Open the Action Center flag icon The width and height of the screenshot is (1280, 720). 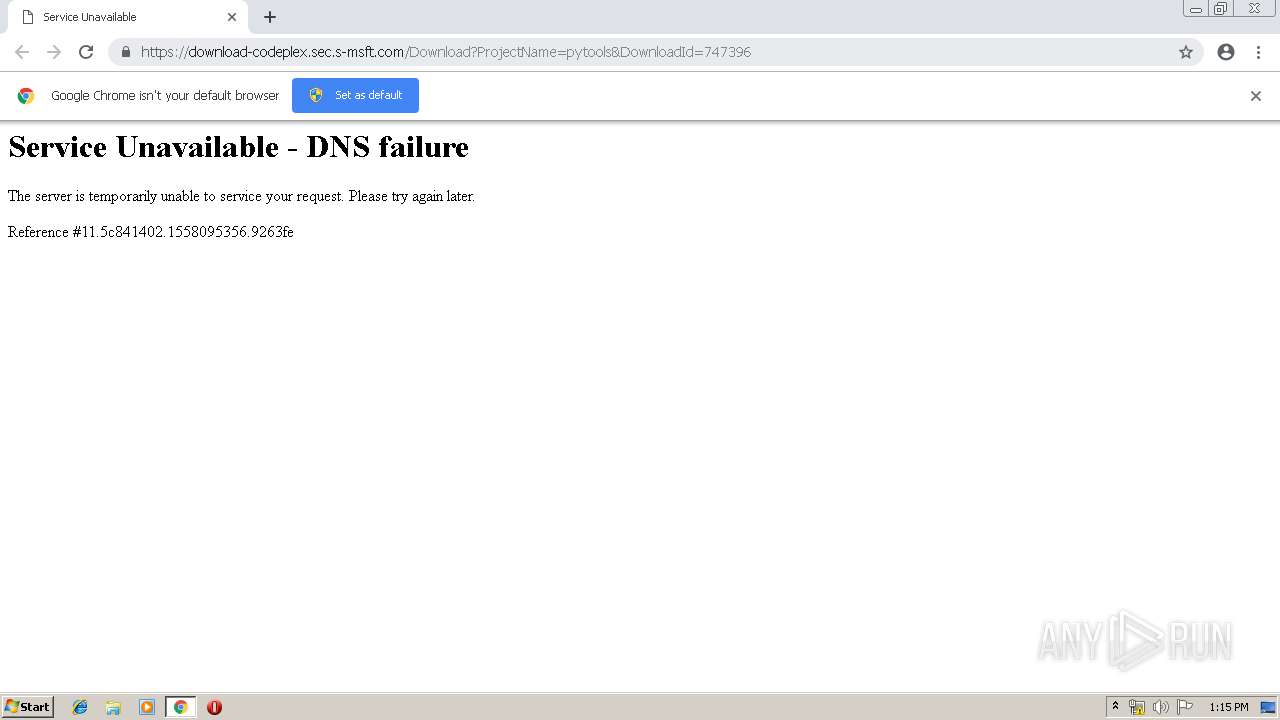pyautogui.click(x=1185, y=707)
